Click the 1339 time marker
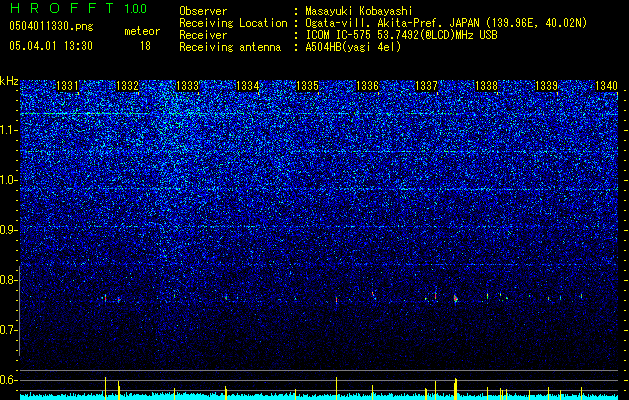Image resolution: width=629 pixels, height=400 pixels. [x=546, y=86]
